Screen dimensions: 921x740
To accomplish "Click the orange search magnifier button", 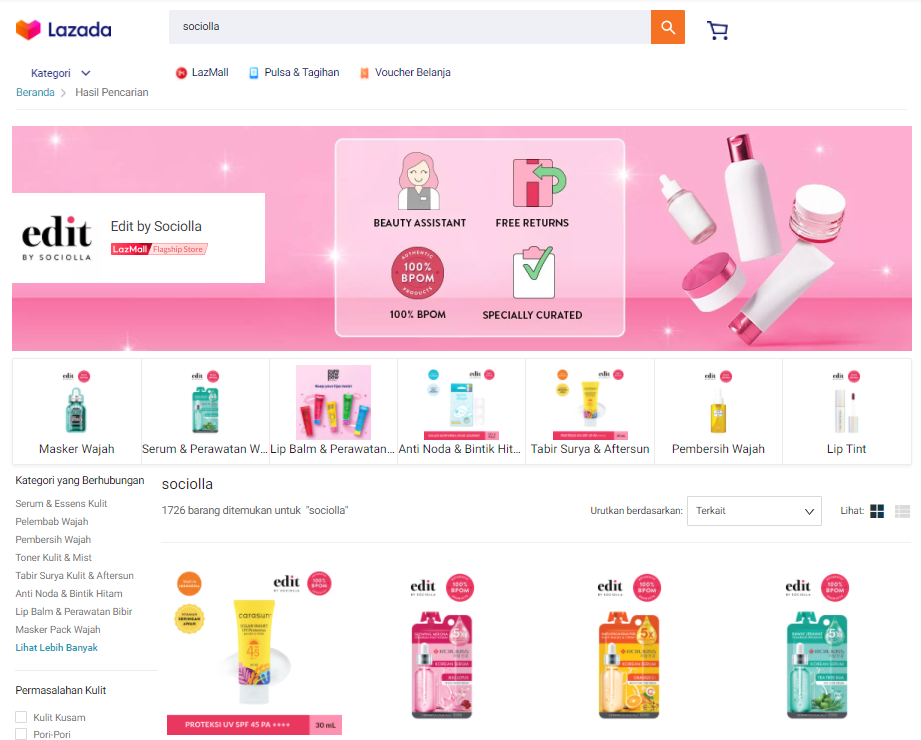I will click(x=667, y=27).
